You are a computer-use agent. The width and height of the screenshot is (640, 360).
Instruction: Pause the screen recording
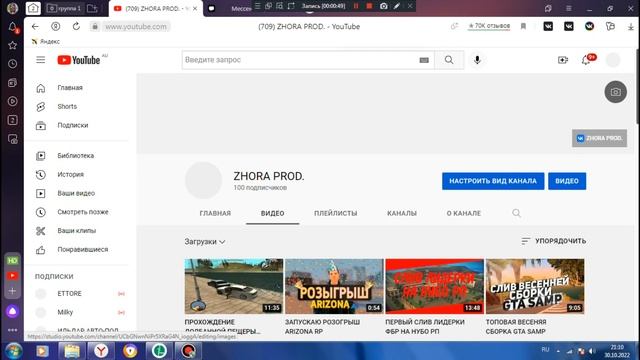click(x=356, y=6)
